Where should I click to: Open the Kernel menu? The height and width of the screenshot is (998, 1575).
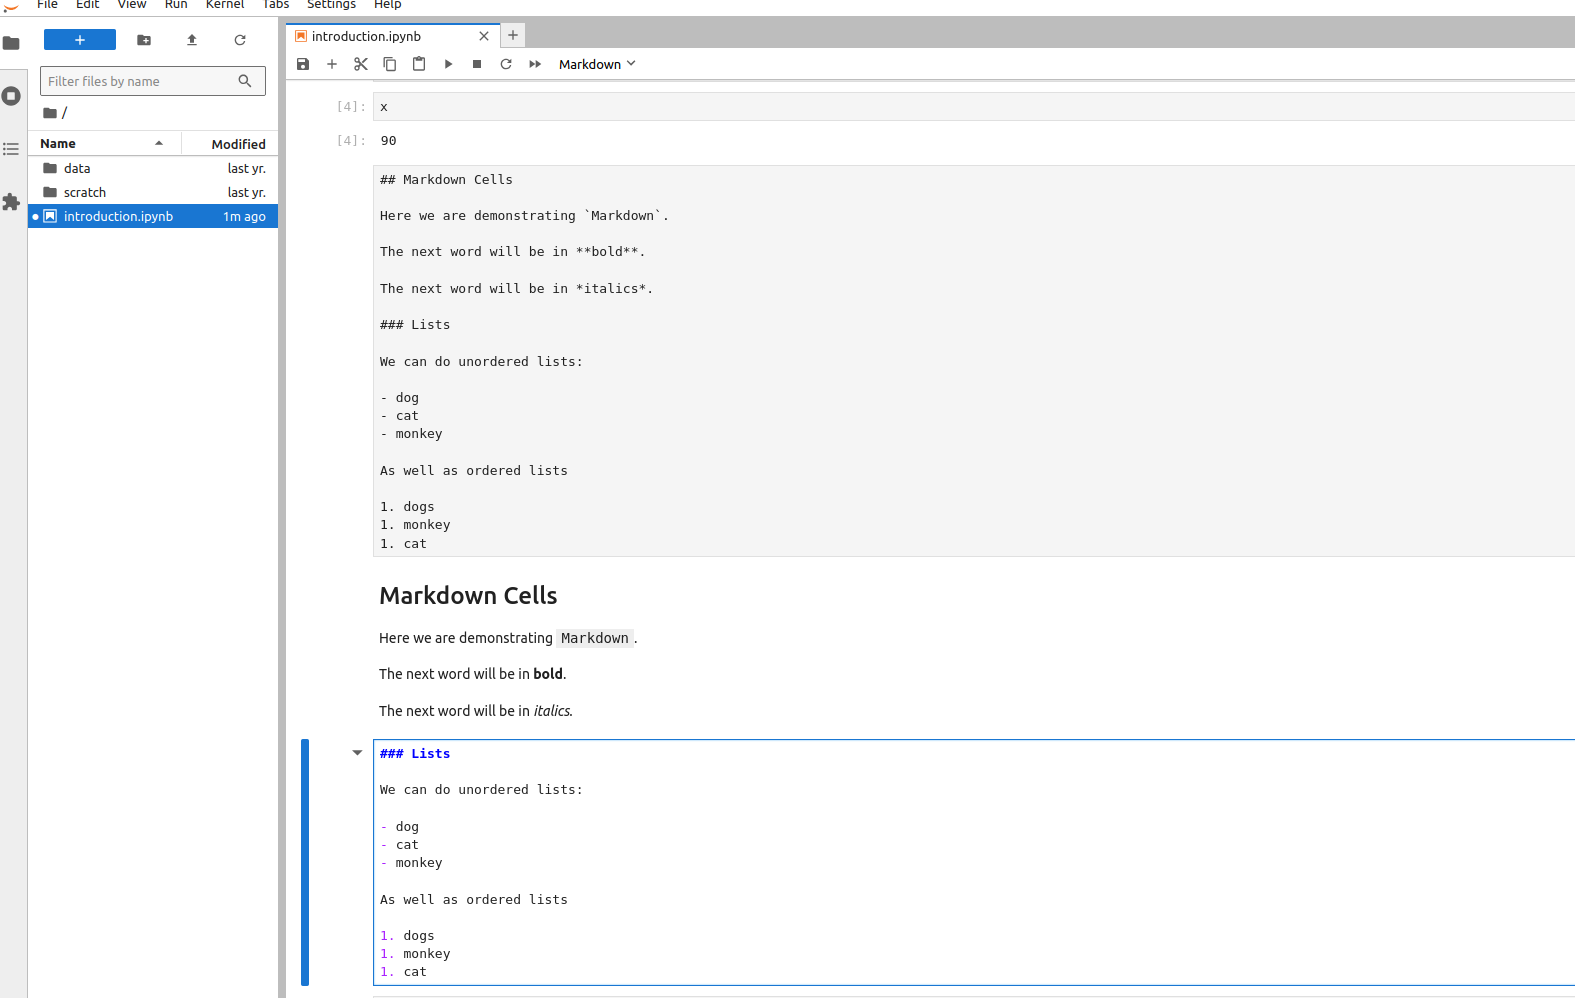click(224, 5)
